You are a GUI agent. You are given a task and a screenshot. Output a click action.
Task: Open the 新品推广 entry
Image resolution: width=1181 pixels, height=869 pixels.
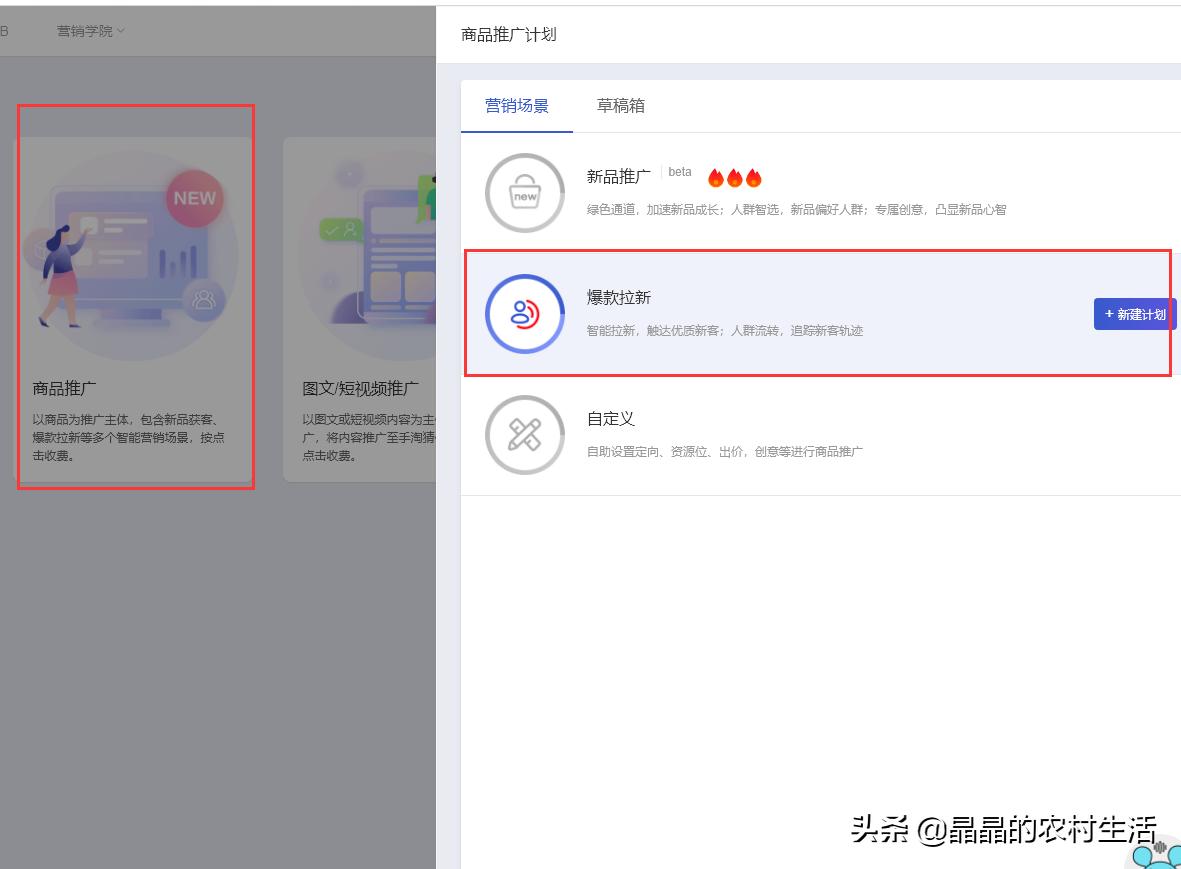coord(617,176)
